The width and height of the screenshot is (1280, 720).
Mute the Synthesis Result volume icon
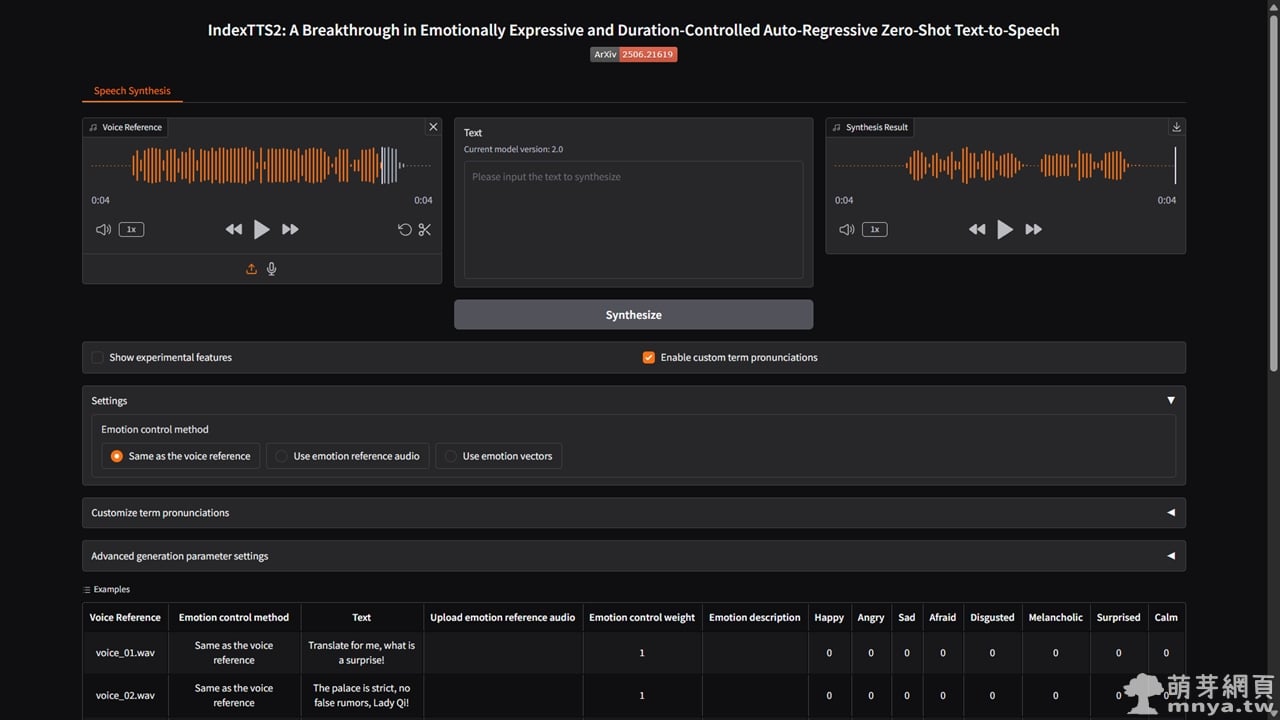(x=847, y=229)
